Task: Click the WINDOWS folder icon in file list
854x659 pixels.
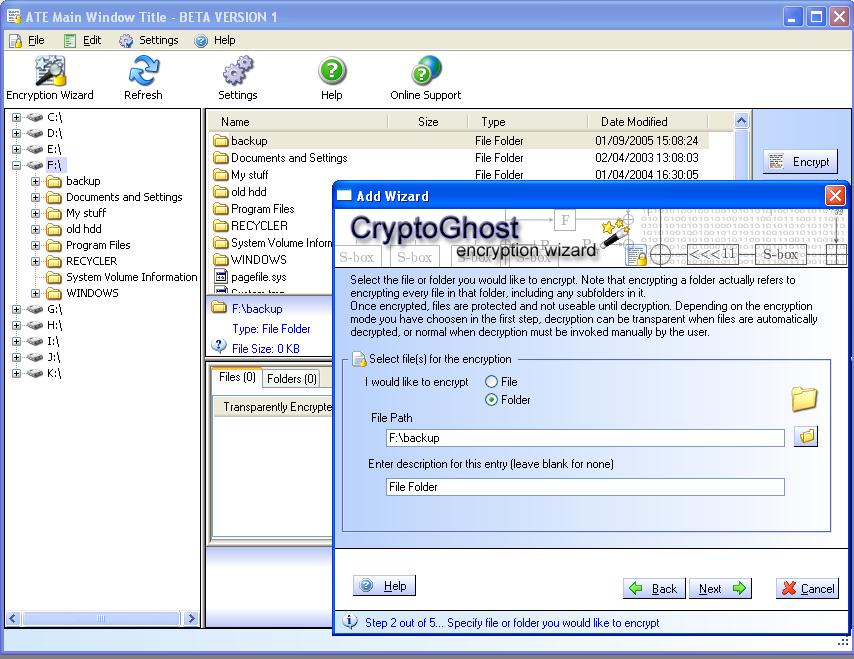Action: (x=221, y=260)
